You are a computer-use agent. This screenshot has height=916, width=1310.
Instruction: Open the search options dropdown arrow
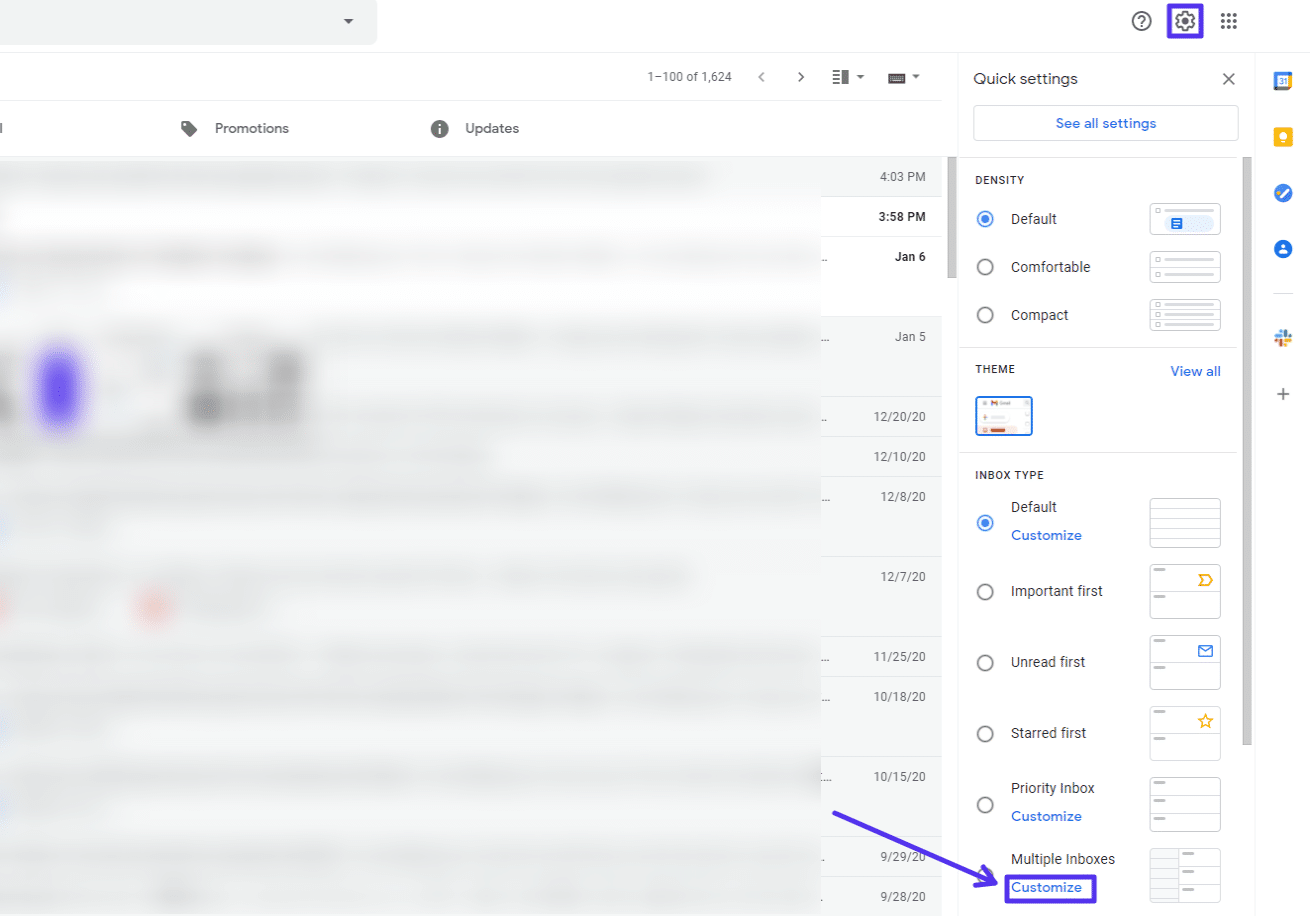coord(348,20)
